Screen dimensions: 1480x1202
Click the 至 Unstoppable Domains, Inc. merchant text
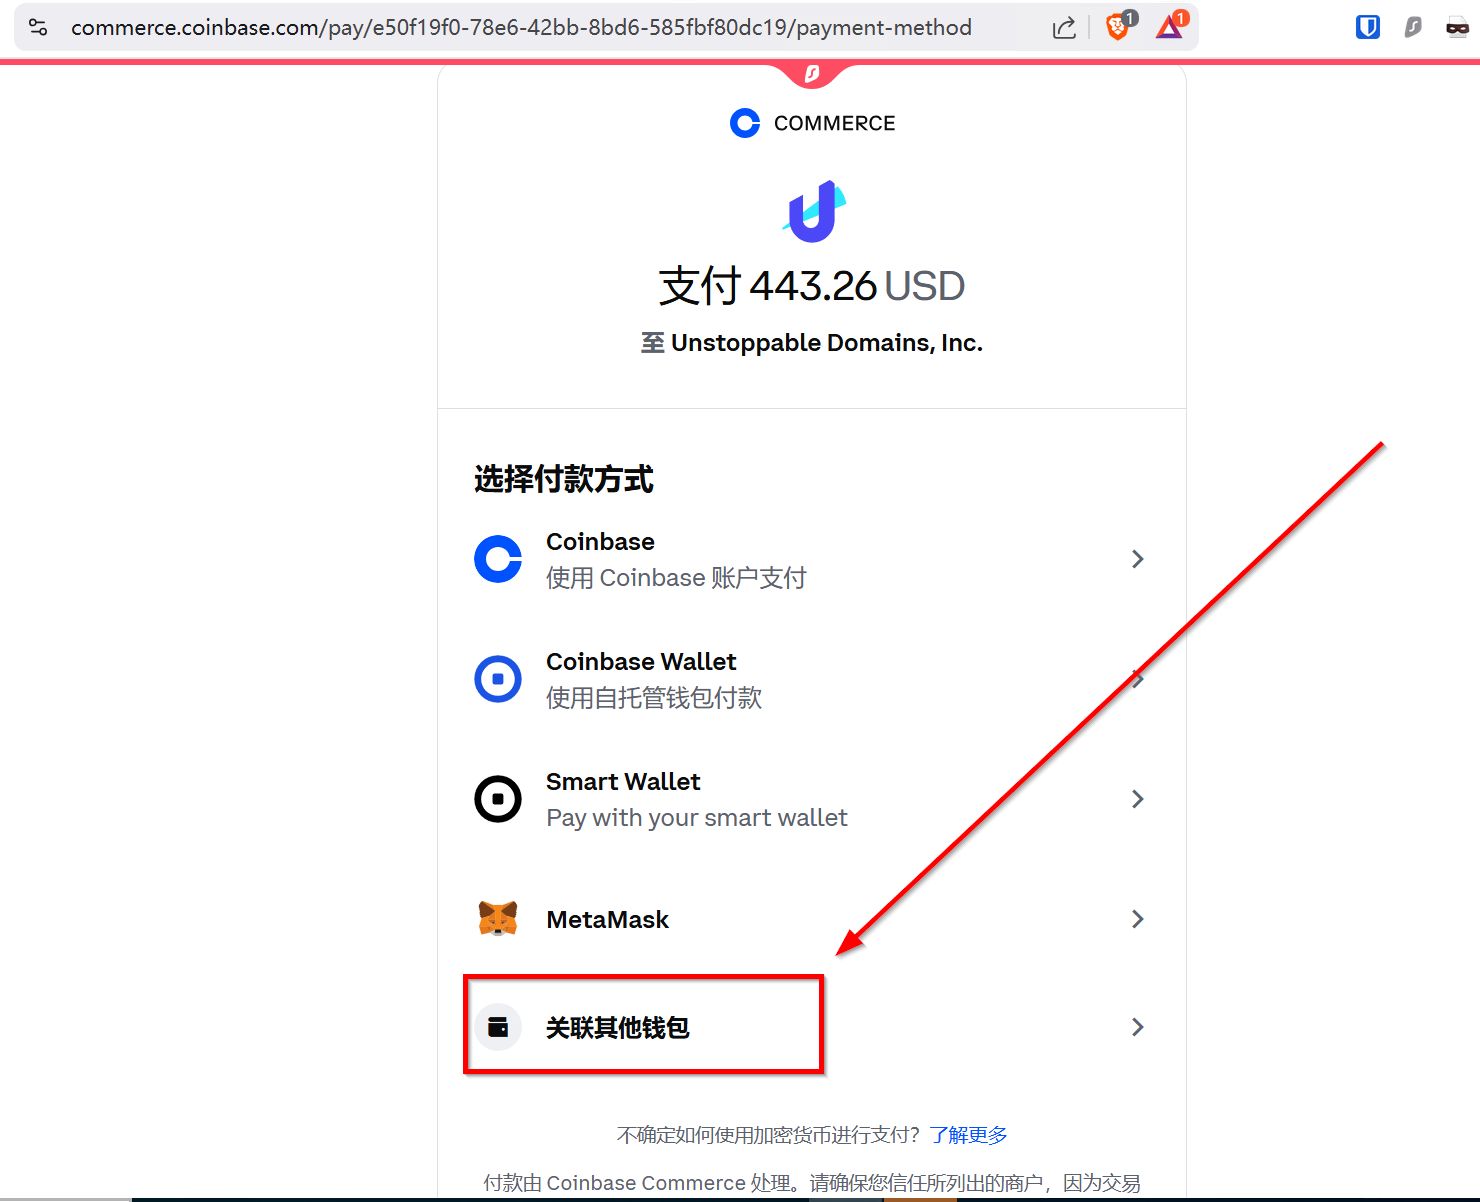coord(812,343)
